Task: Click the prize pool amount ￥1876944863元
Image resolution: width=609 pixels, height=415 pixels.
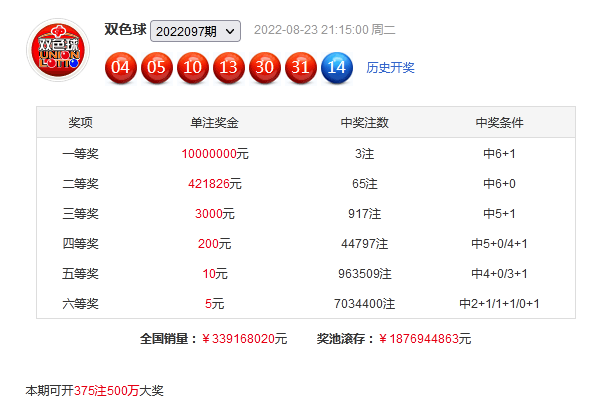Action: (425, 339)
